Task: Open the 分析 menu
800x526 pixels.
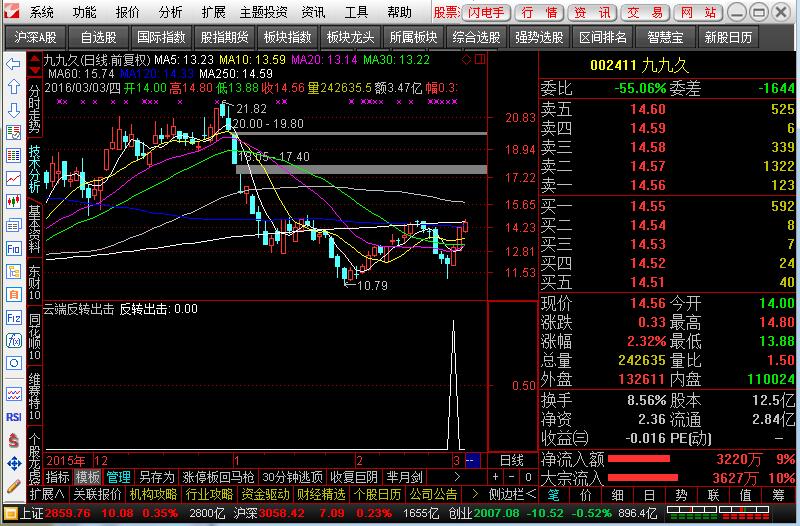Action: point(170,12)
